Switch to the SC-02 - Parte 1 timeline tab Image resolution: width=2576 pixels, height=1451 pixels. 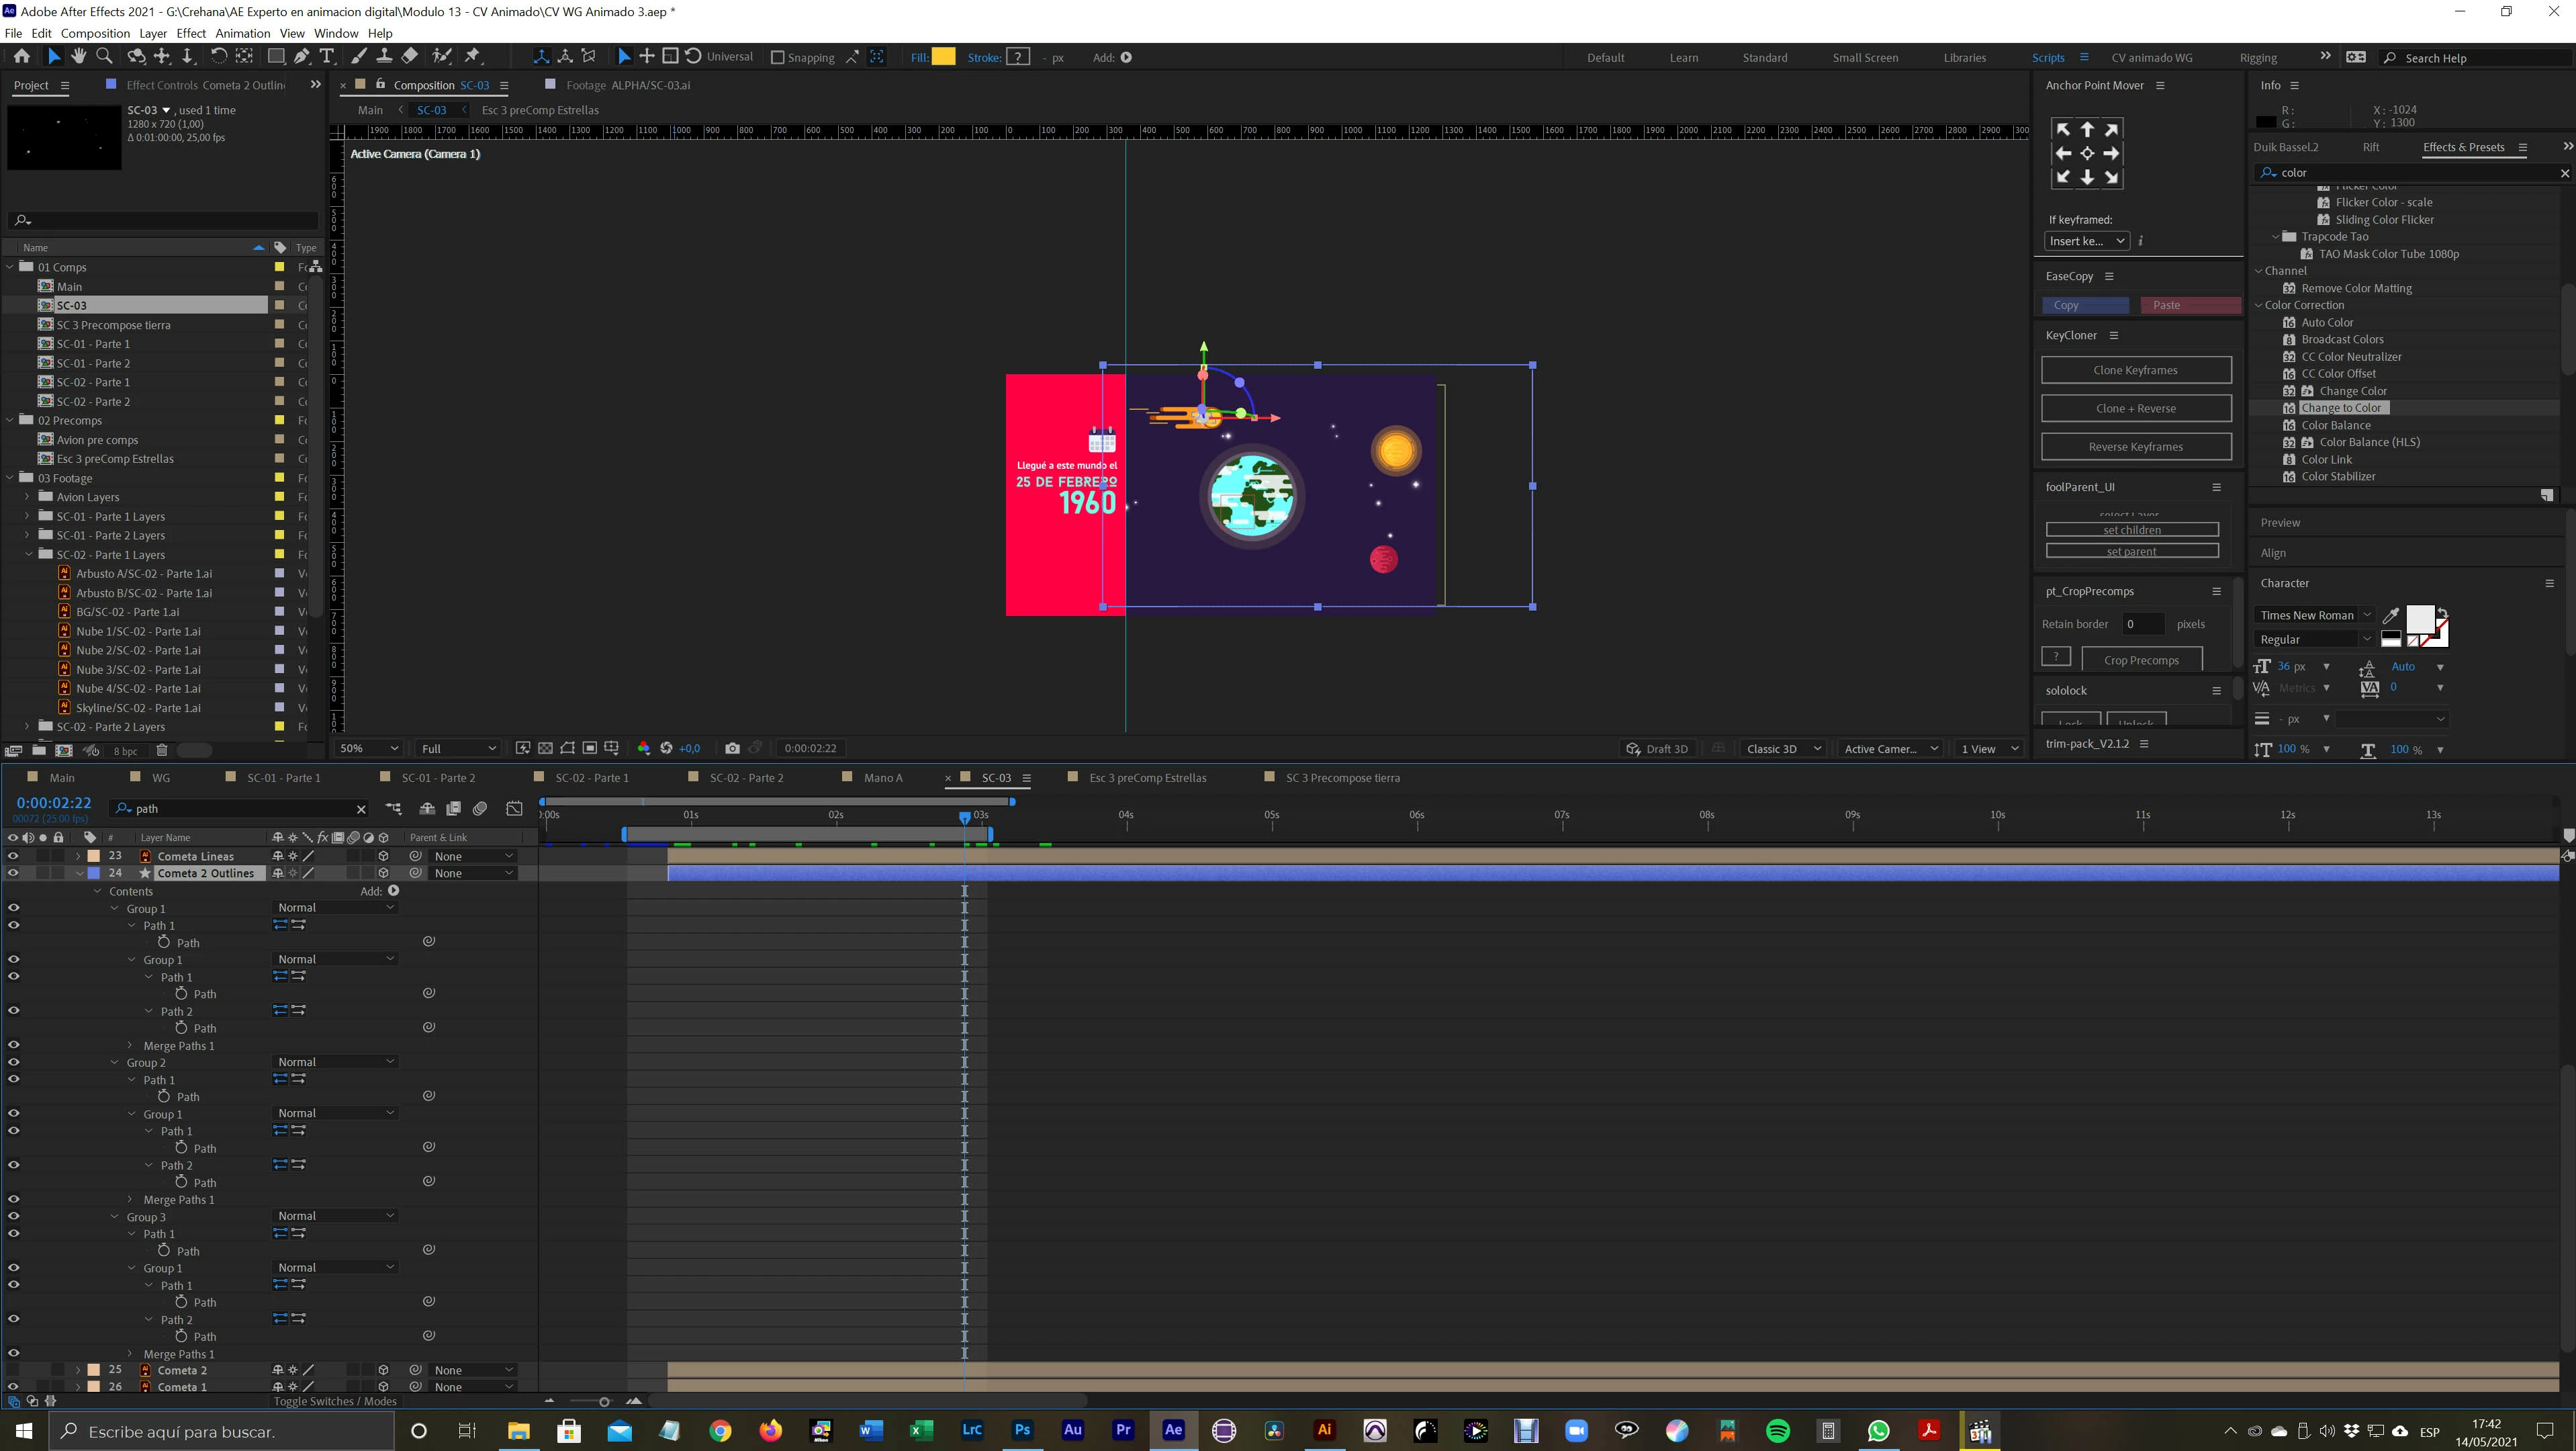pos(591,777)
